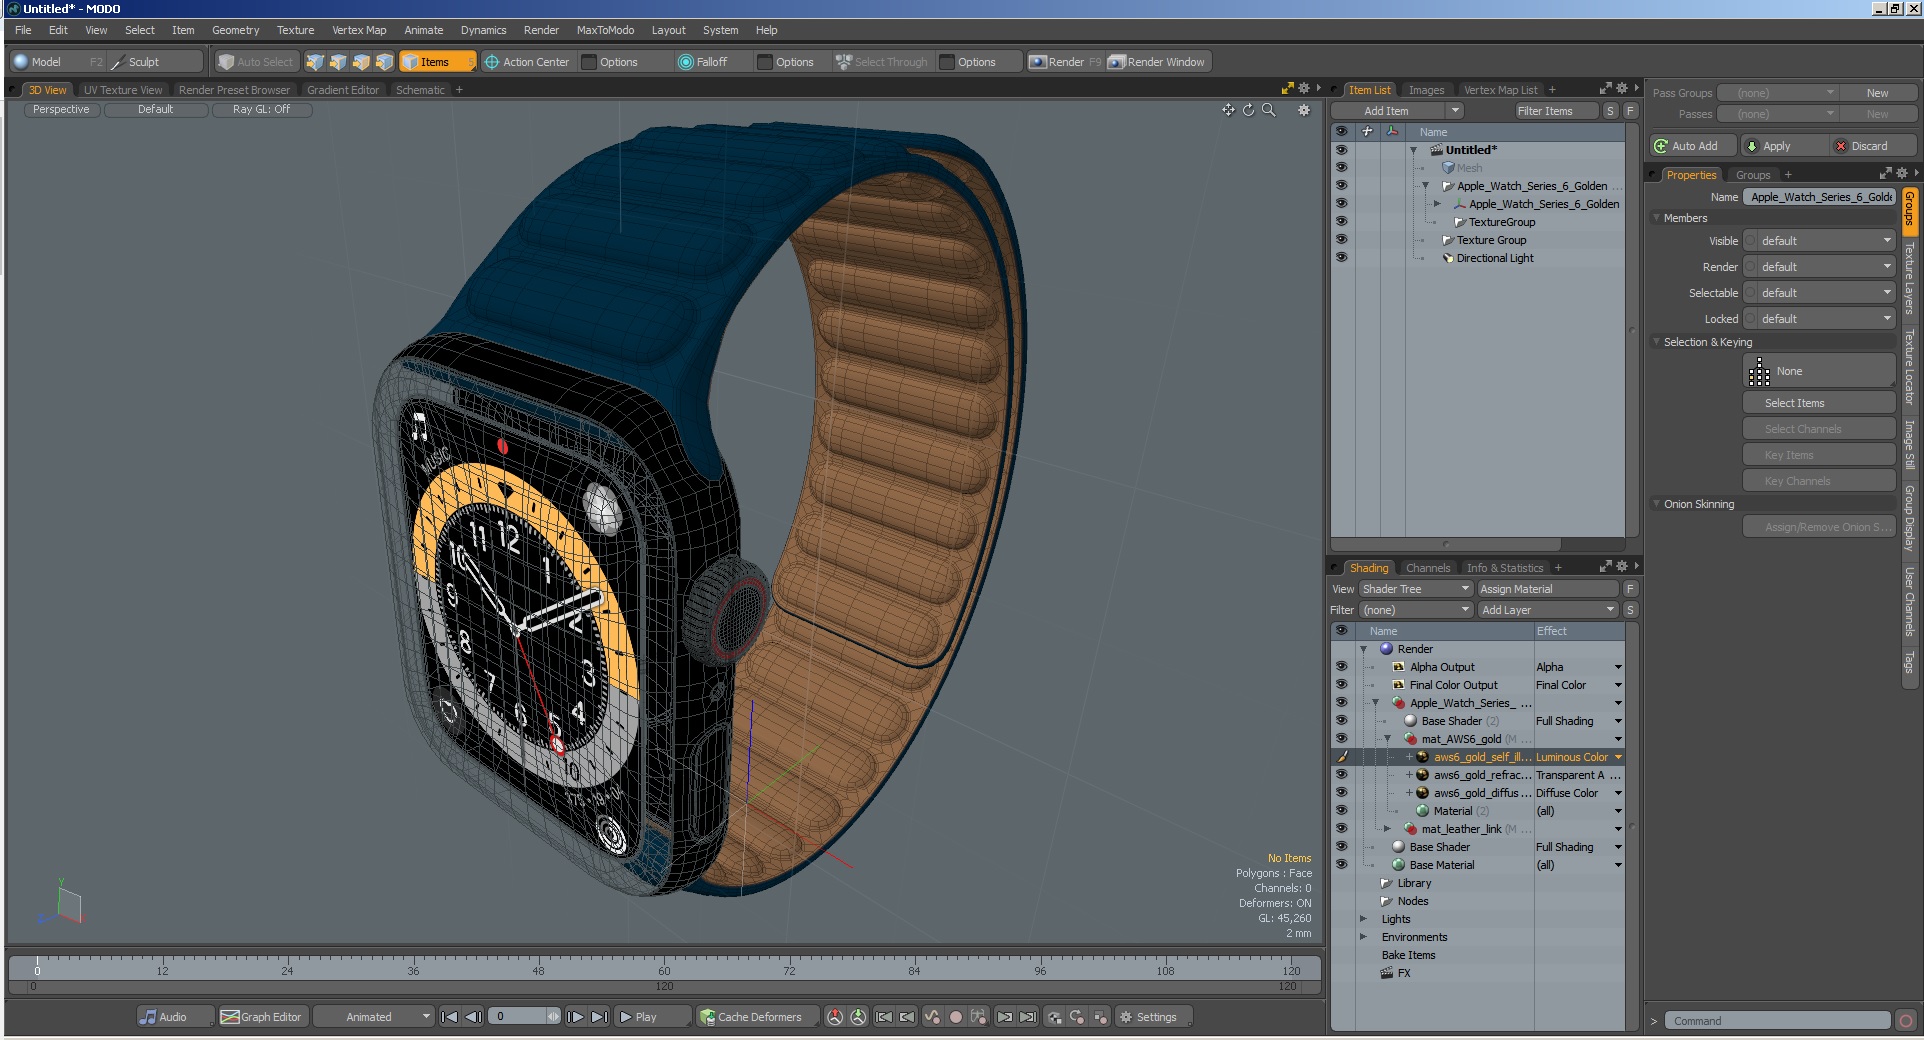Open the Animated keying dropdown

[x=374, y=1017]
